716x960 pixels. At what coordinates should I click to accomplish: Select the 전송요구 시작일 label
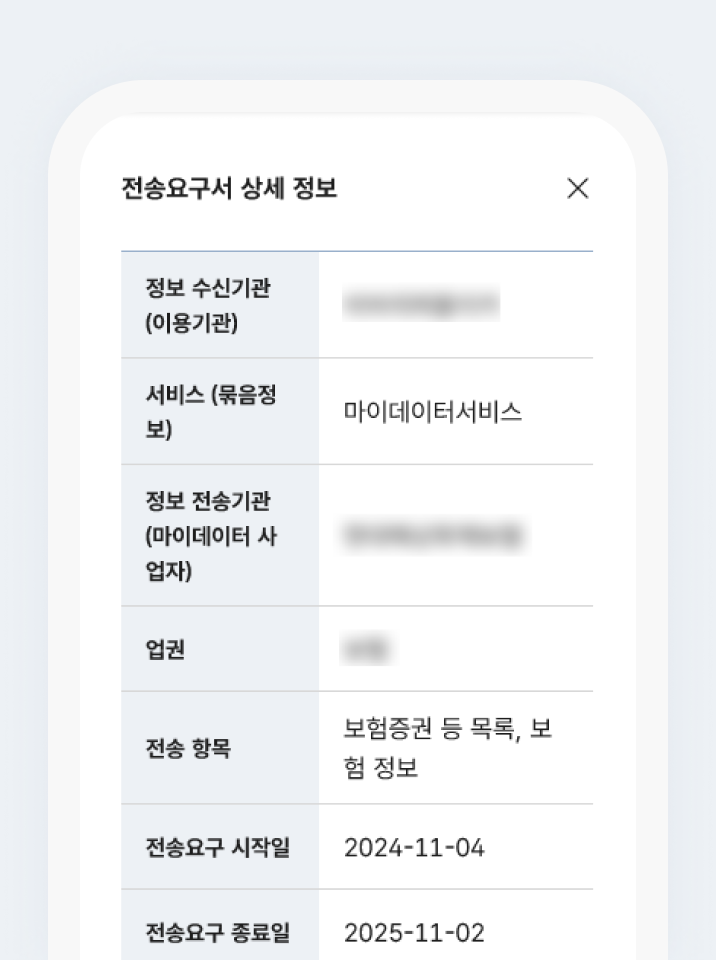coord(217,847)
